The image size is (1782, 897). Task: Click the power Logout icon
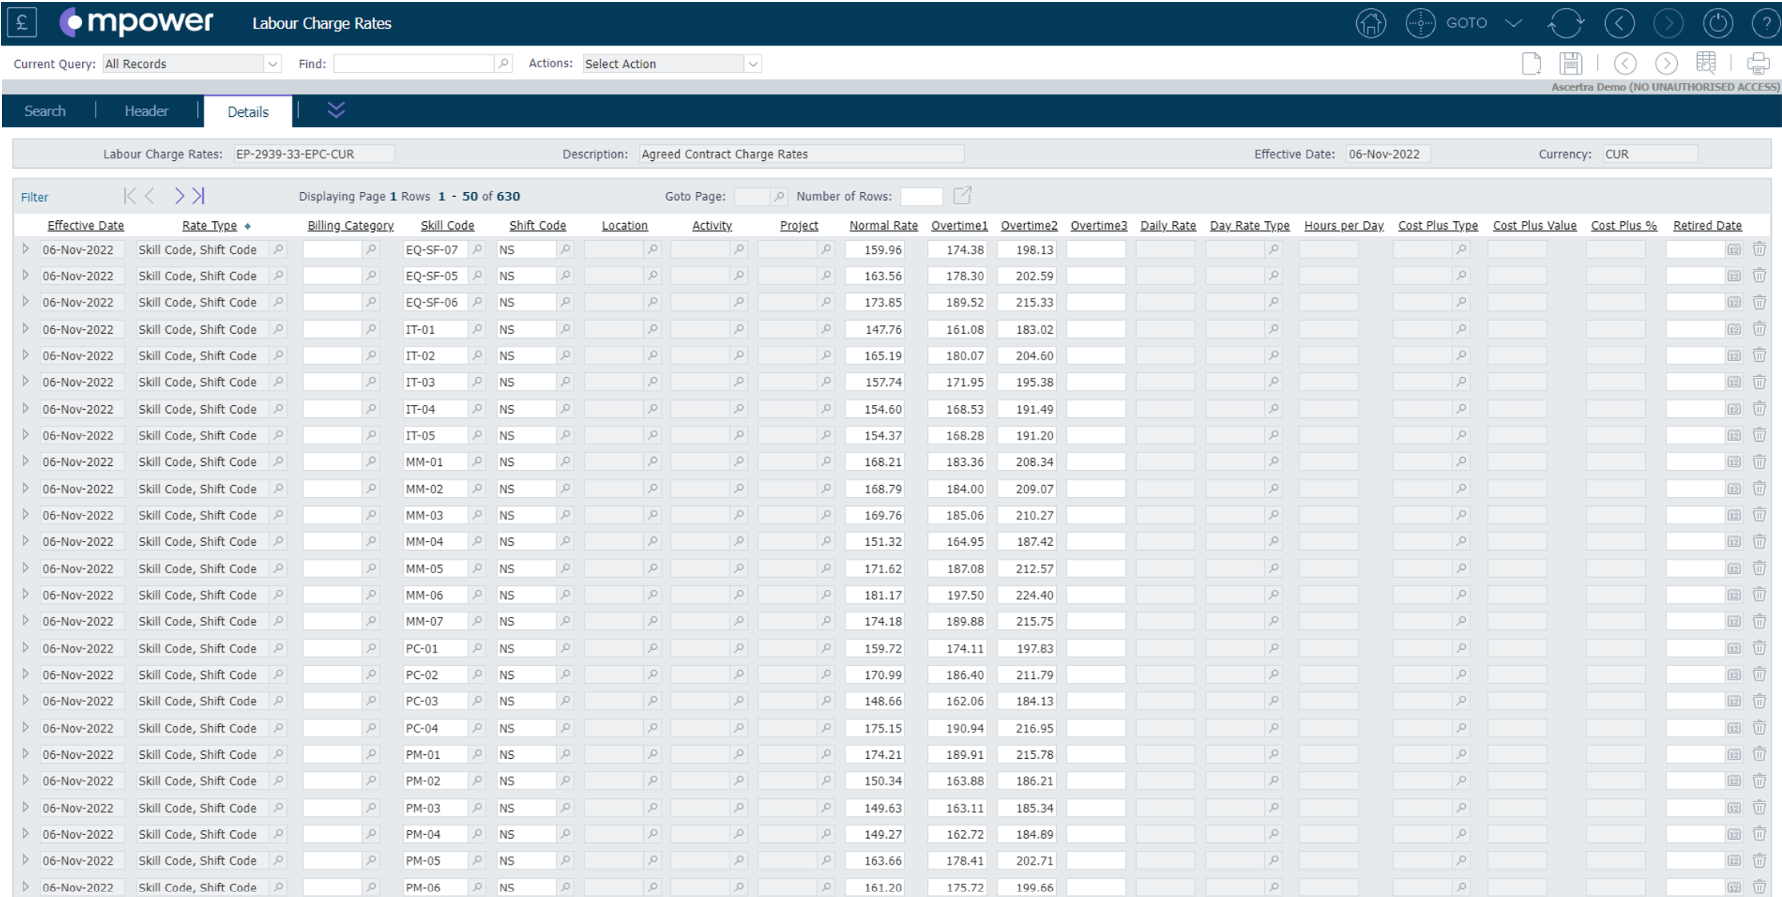coord(1717,23)
